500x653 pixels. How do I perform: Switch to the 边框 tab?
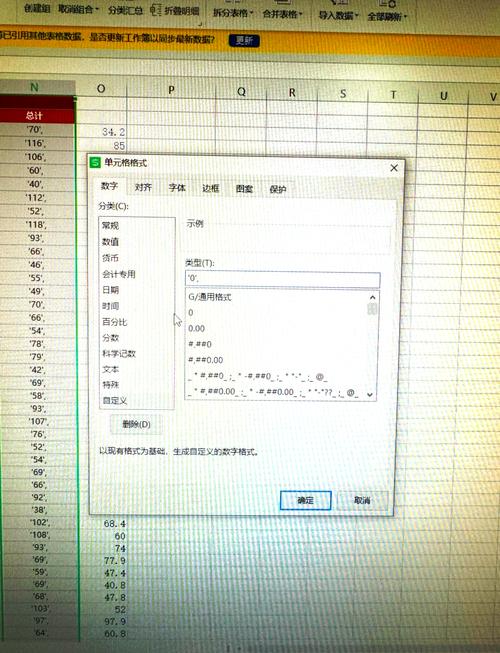(x=211, y=188)
